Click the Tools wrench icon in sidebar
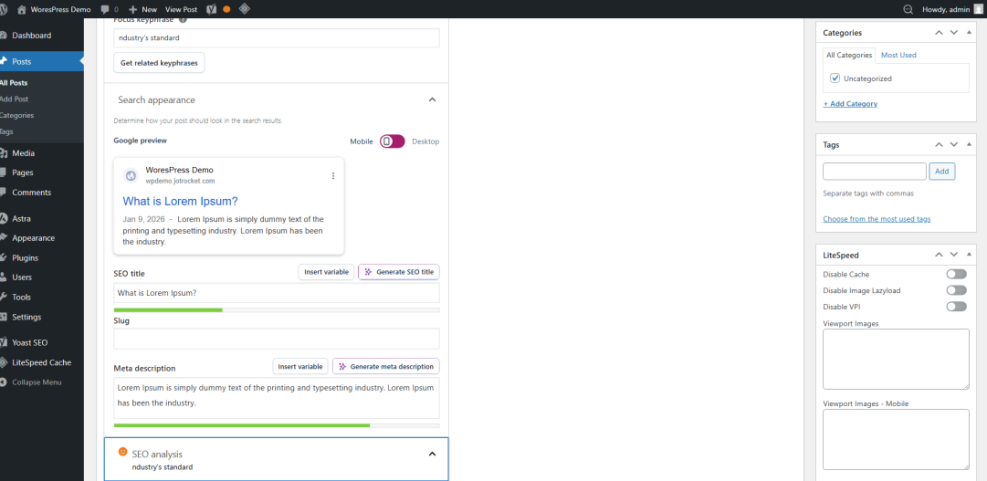 tap(4, 297)
